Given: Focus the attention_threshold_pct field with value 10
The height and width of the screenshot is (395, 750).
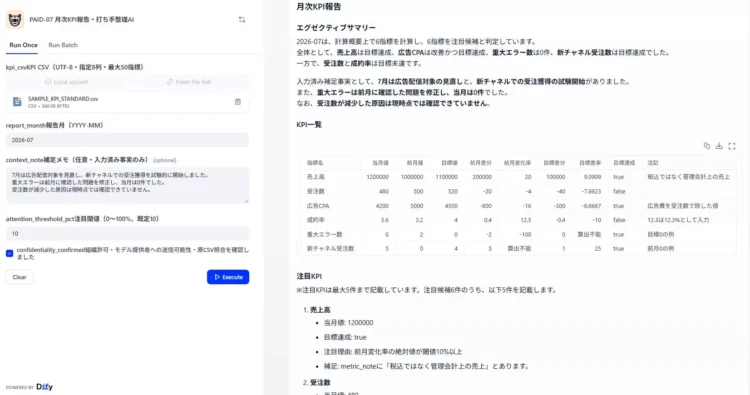Looking at the screenshot, I should (x=127, y=233).
